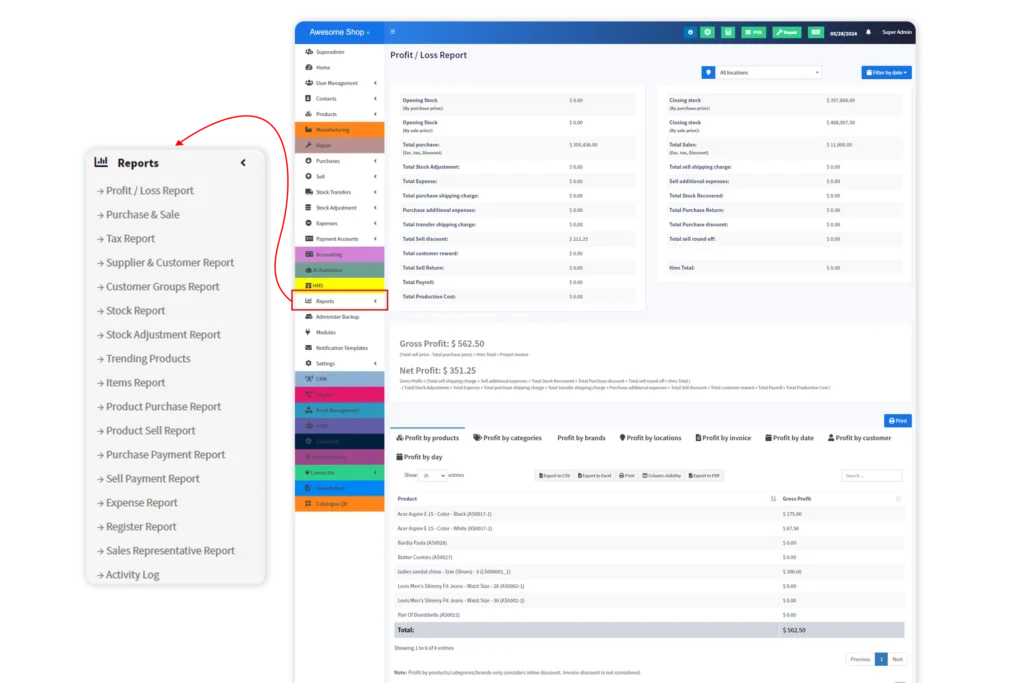Click the hamburger sidebar toggle icon

coord(393,32)
